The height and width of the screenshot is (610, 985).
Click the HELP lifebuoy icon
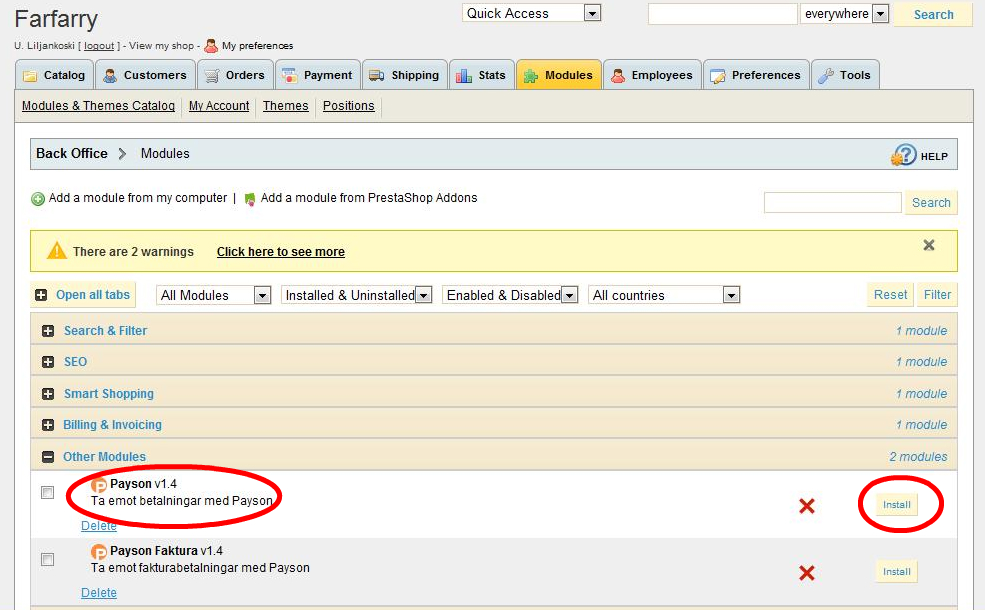point(903,155)
